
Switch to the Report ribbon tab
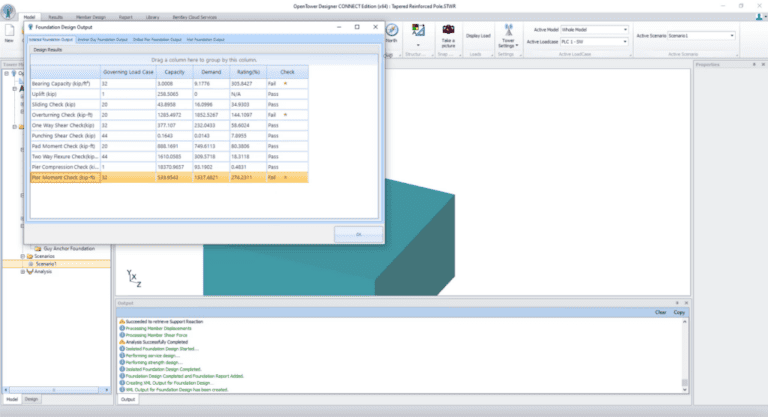tap(125, 17)
